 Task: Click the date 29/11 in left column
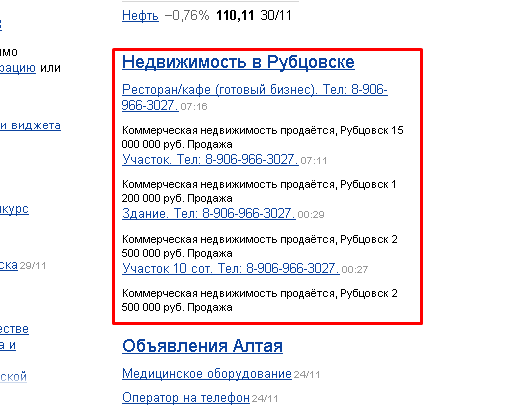tap(33, 266)
